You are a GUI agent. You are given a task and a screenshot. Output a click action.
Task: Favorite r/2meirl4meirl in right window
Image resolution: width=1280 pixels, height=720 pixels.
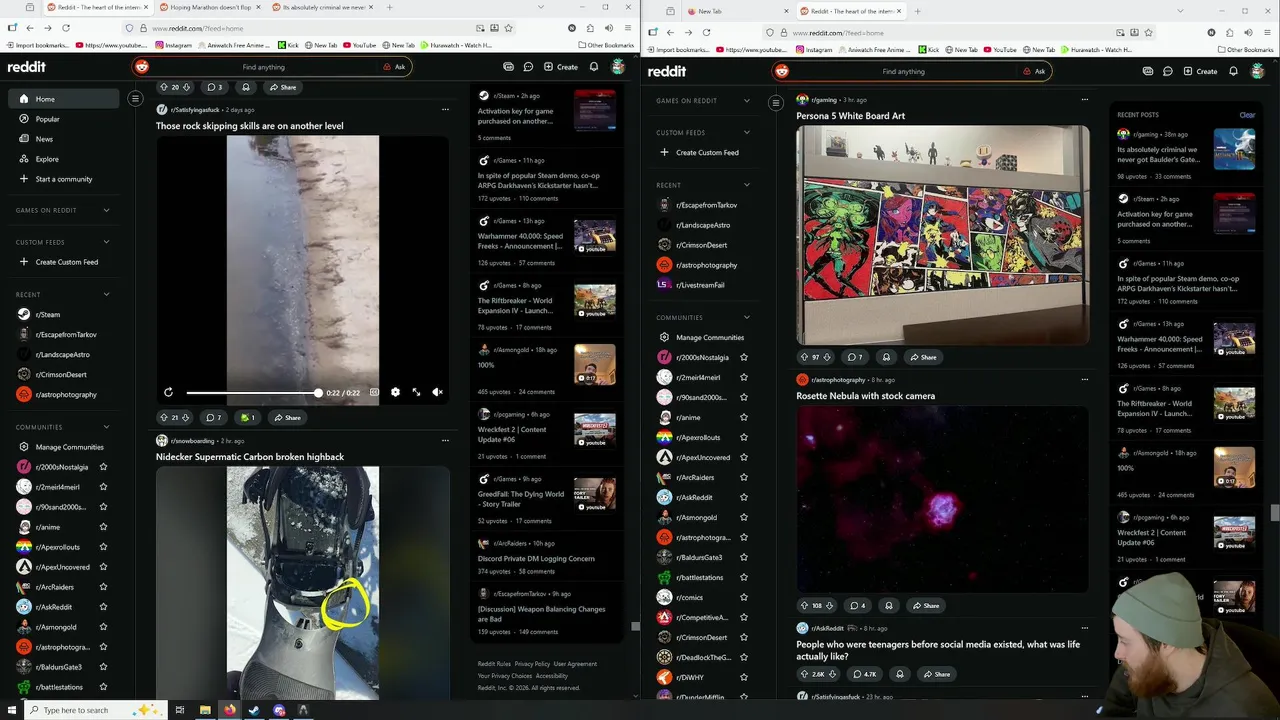coord(743,377)
